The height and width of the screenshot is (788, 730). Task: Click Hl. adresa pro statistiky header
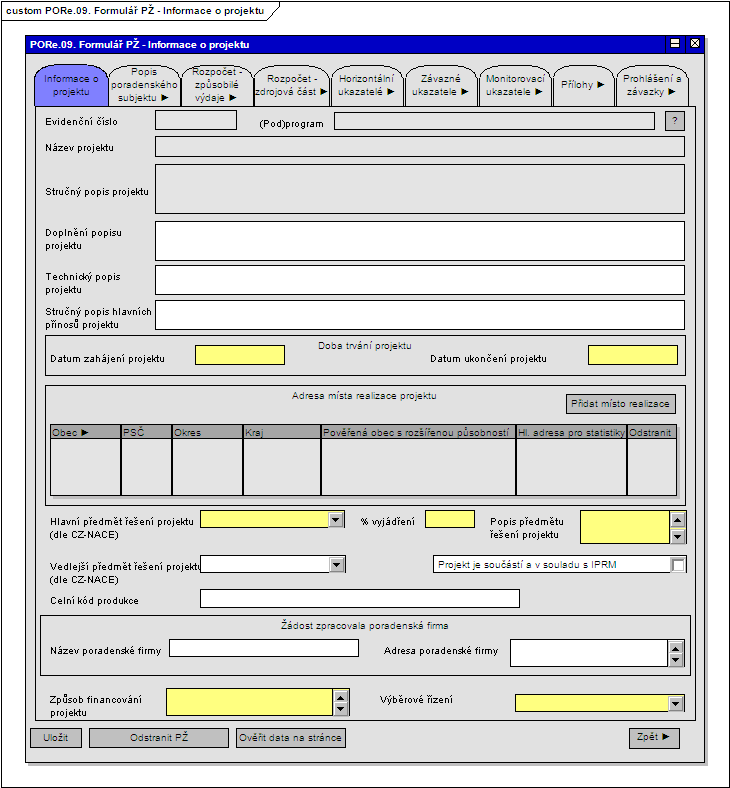pos(571,432)
